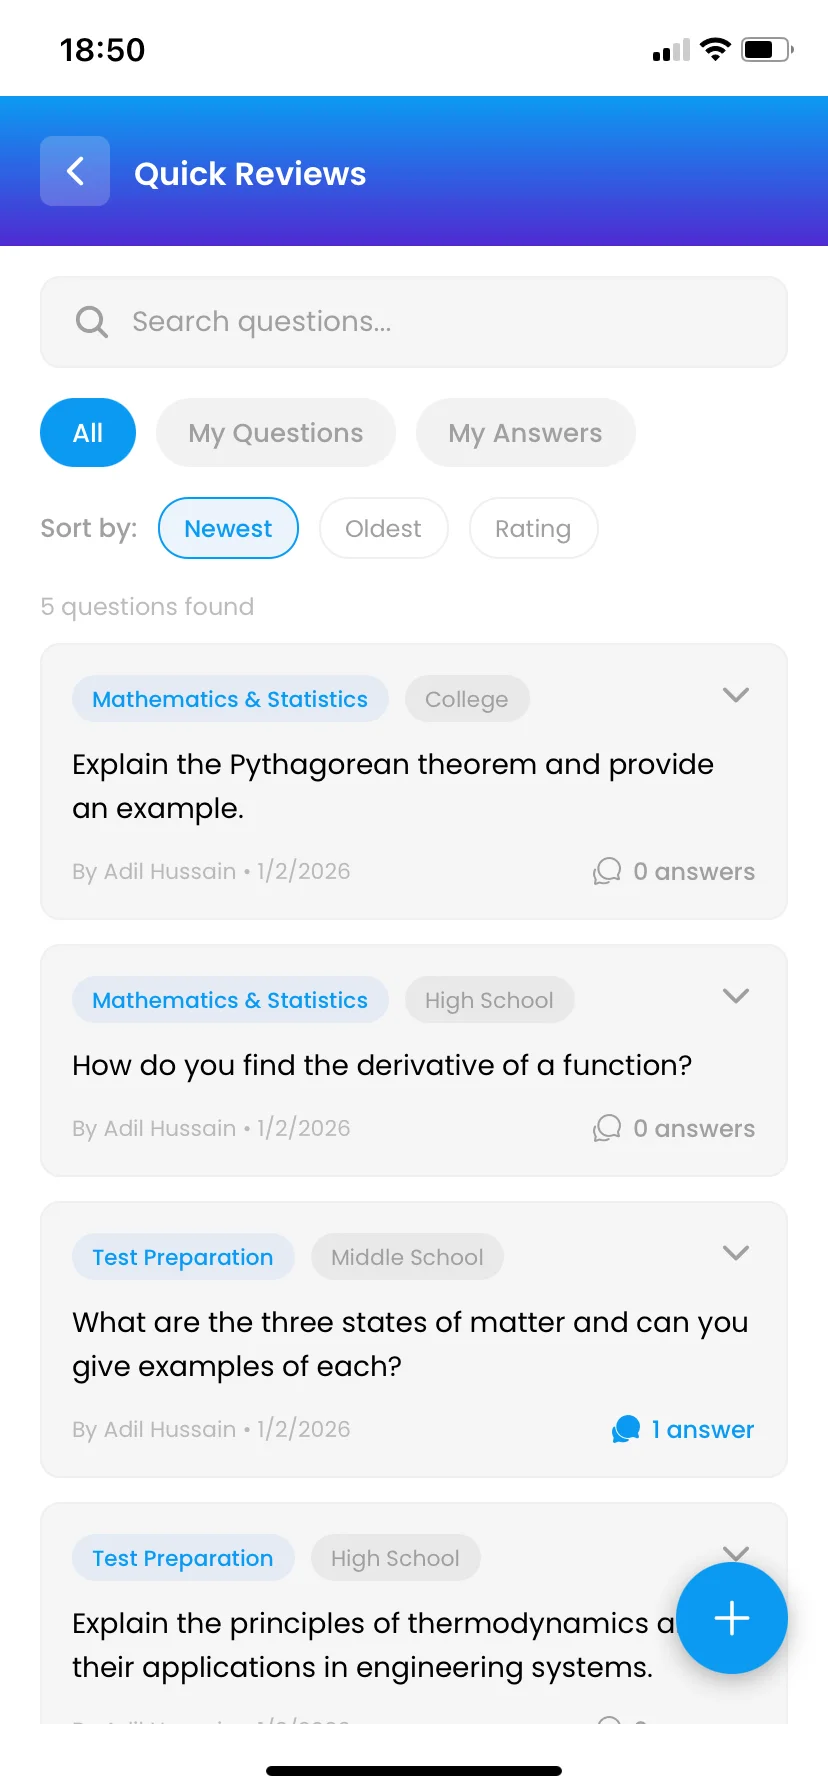The width and height of the screenshot is (828, 1792).
Task: Sort questions by Oldest
Action: click(383, 528)
